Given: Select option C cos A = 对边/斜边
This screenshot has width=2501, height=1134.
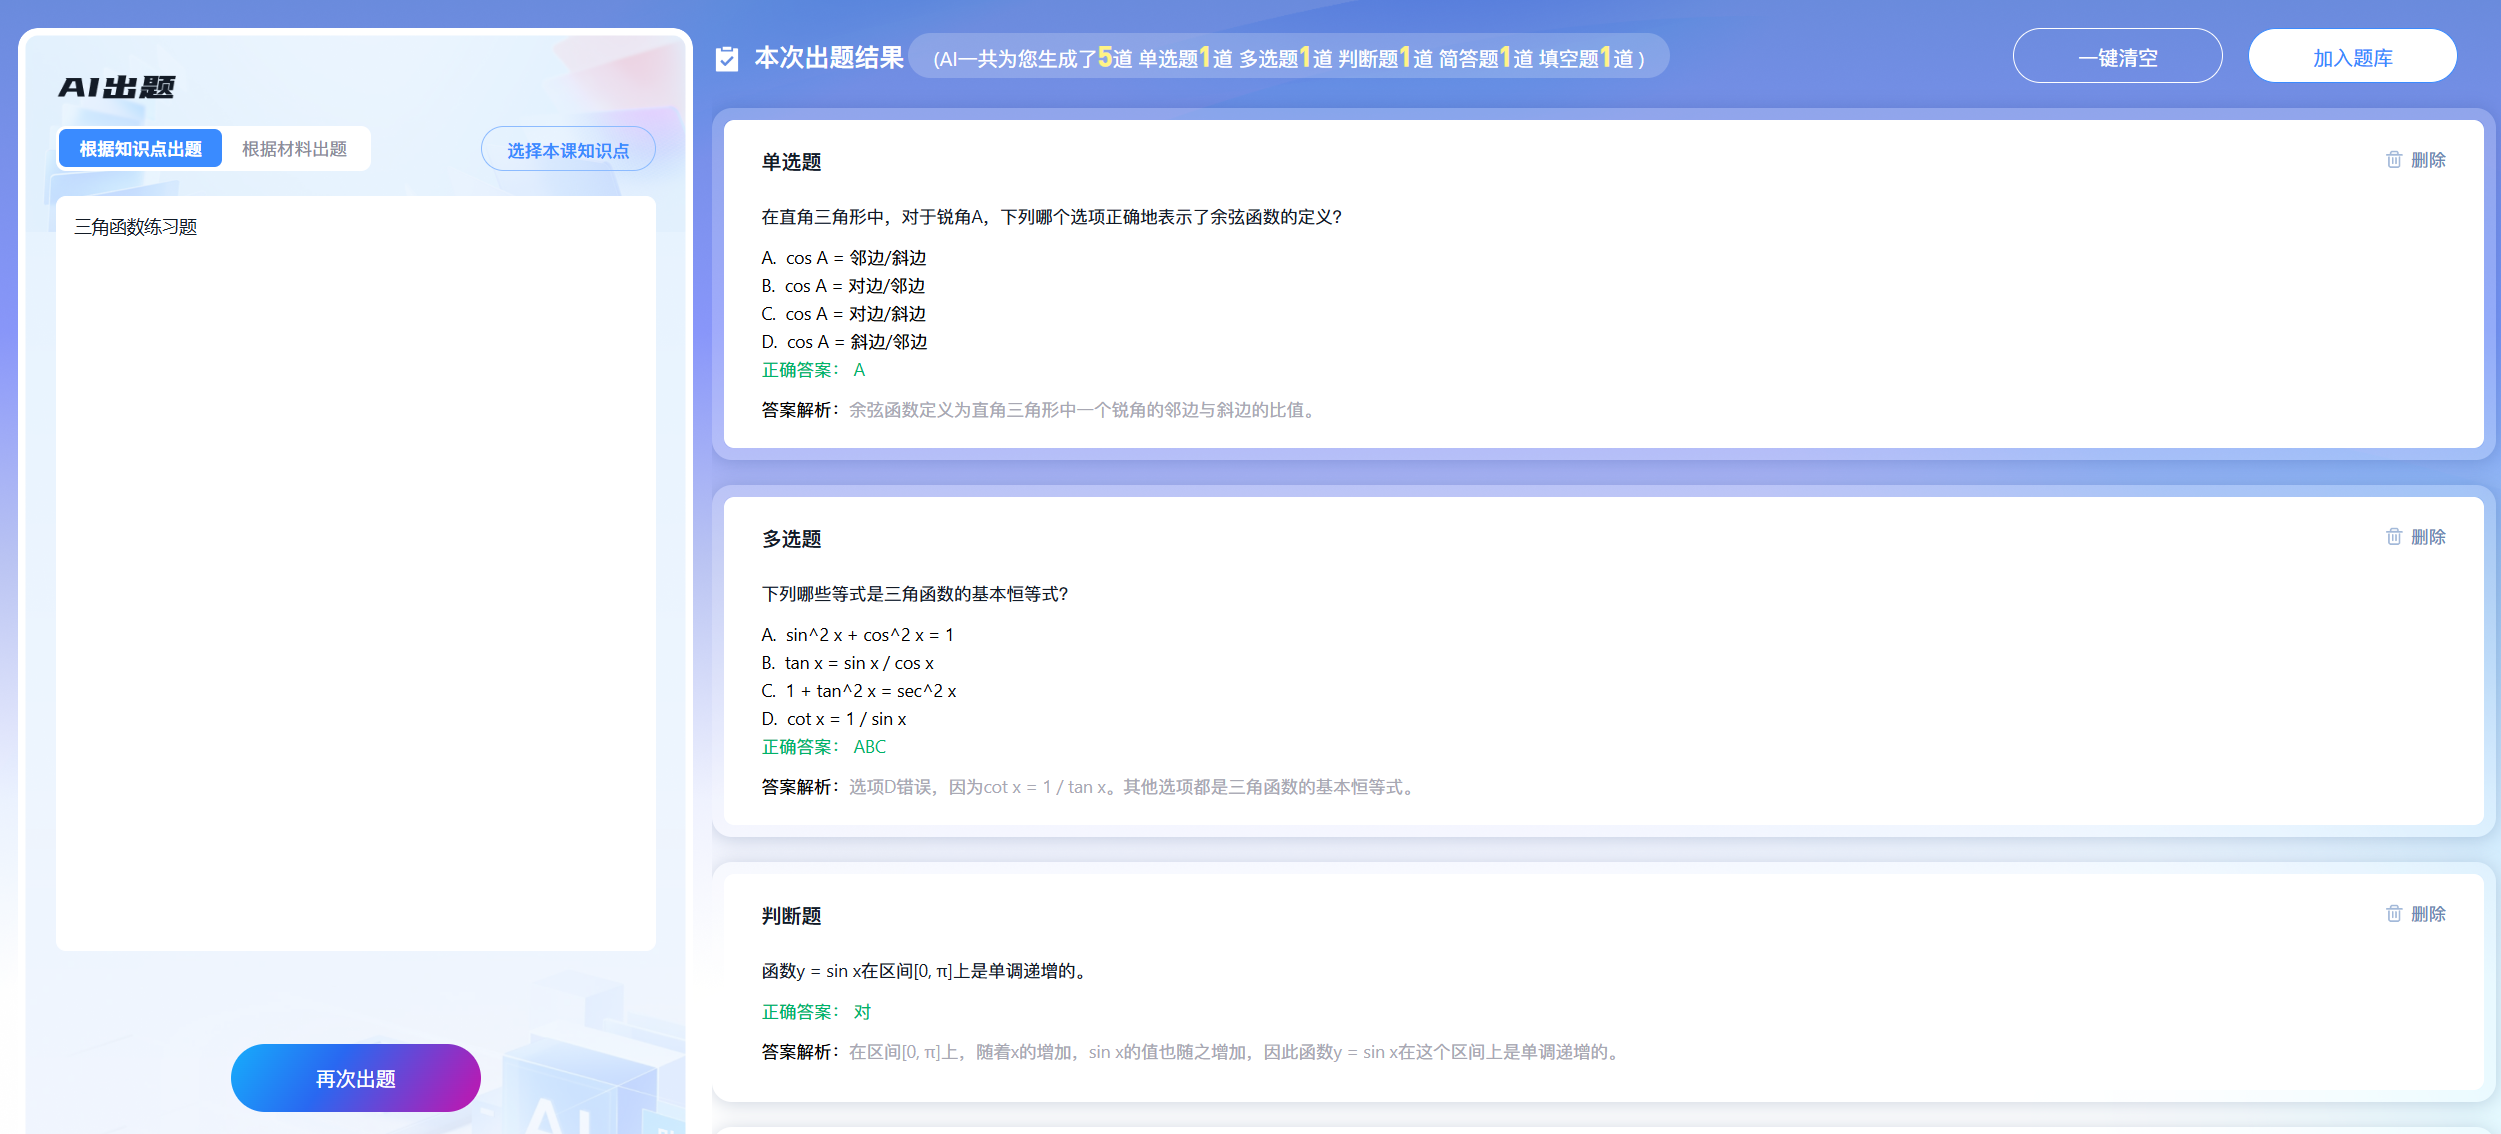Looking at the screenshot, I should (843, 314).
